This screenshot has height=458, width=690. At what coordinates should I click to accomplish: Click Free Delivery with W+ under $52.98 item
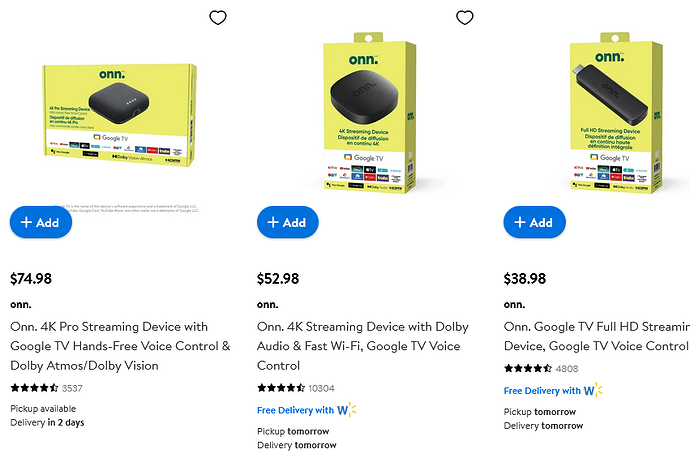tap(307, 410)
